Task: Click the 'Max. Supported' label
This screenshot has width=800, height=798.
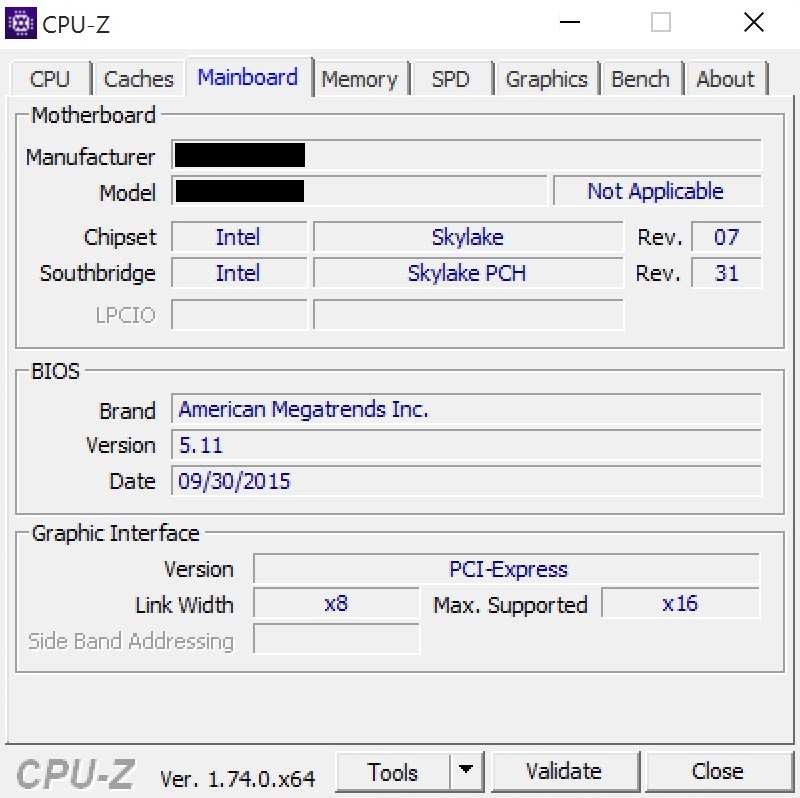Action: [x=510, y=606]
